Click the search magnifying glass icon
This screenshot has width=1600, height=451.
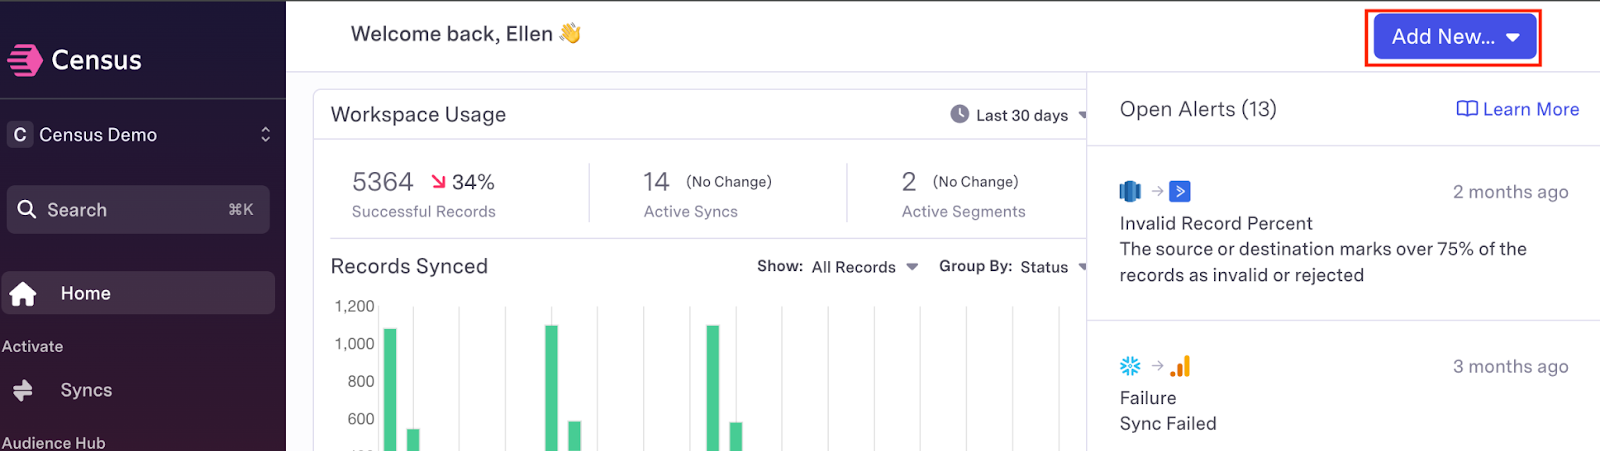[x=27, y=210]
